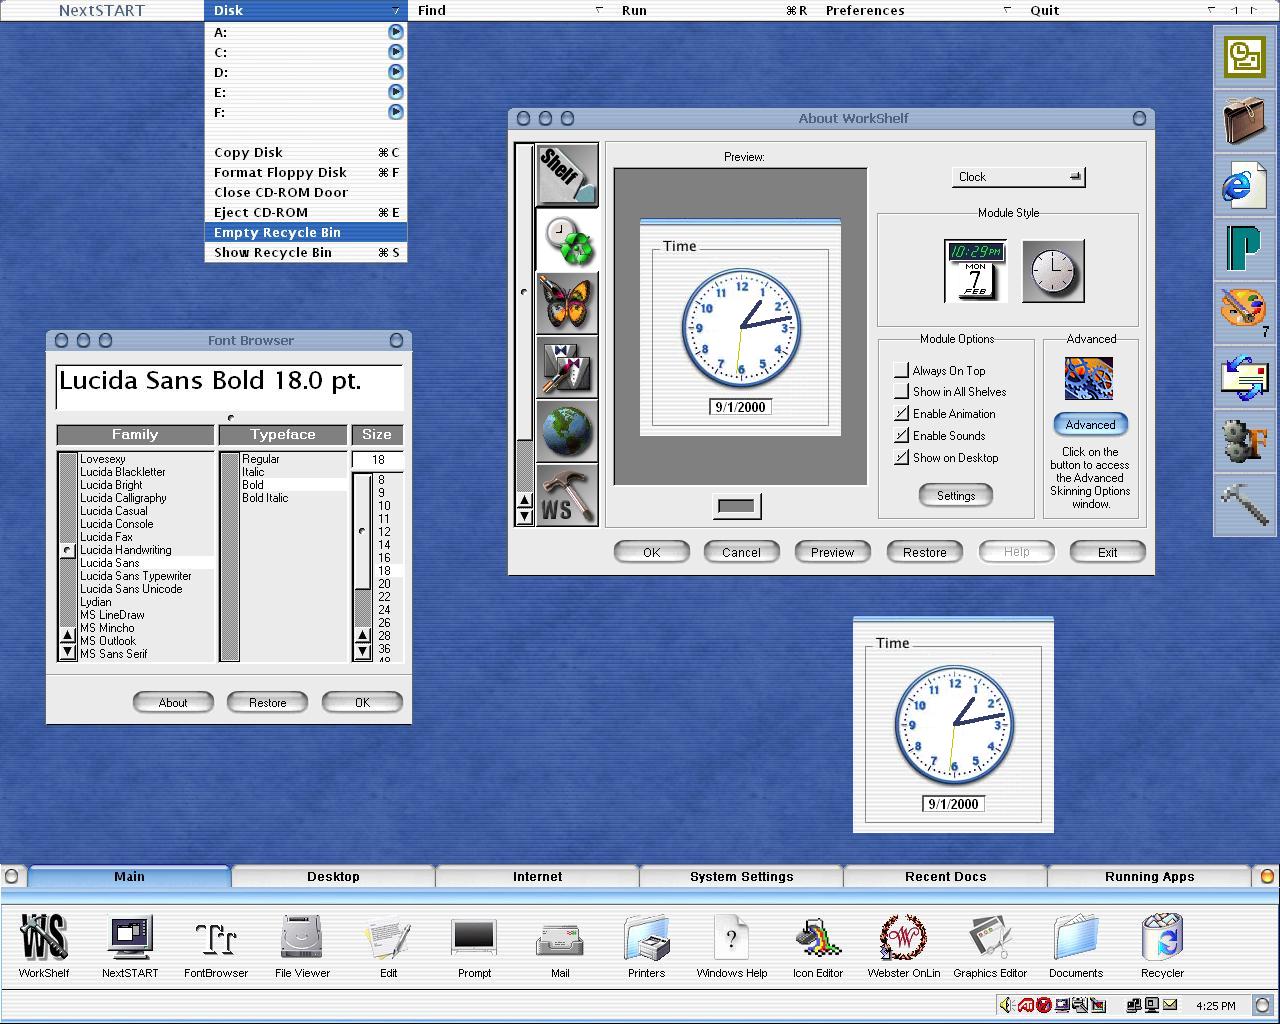1280x1024 pixels.
Task: Open Internet Explorer in the right dock
Action: click(x=1245, y=184)
